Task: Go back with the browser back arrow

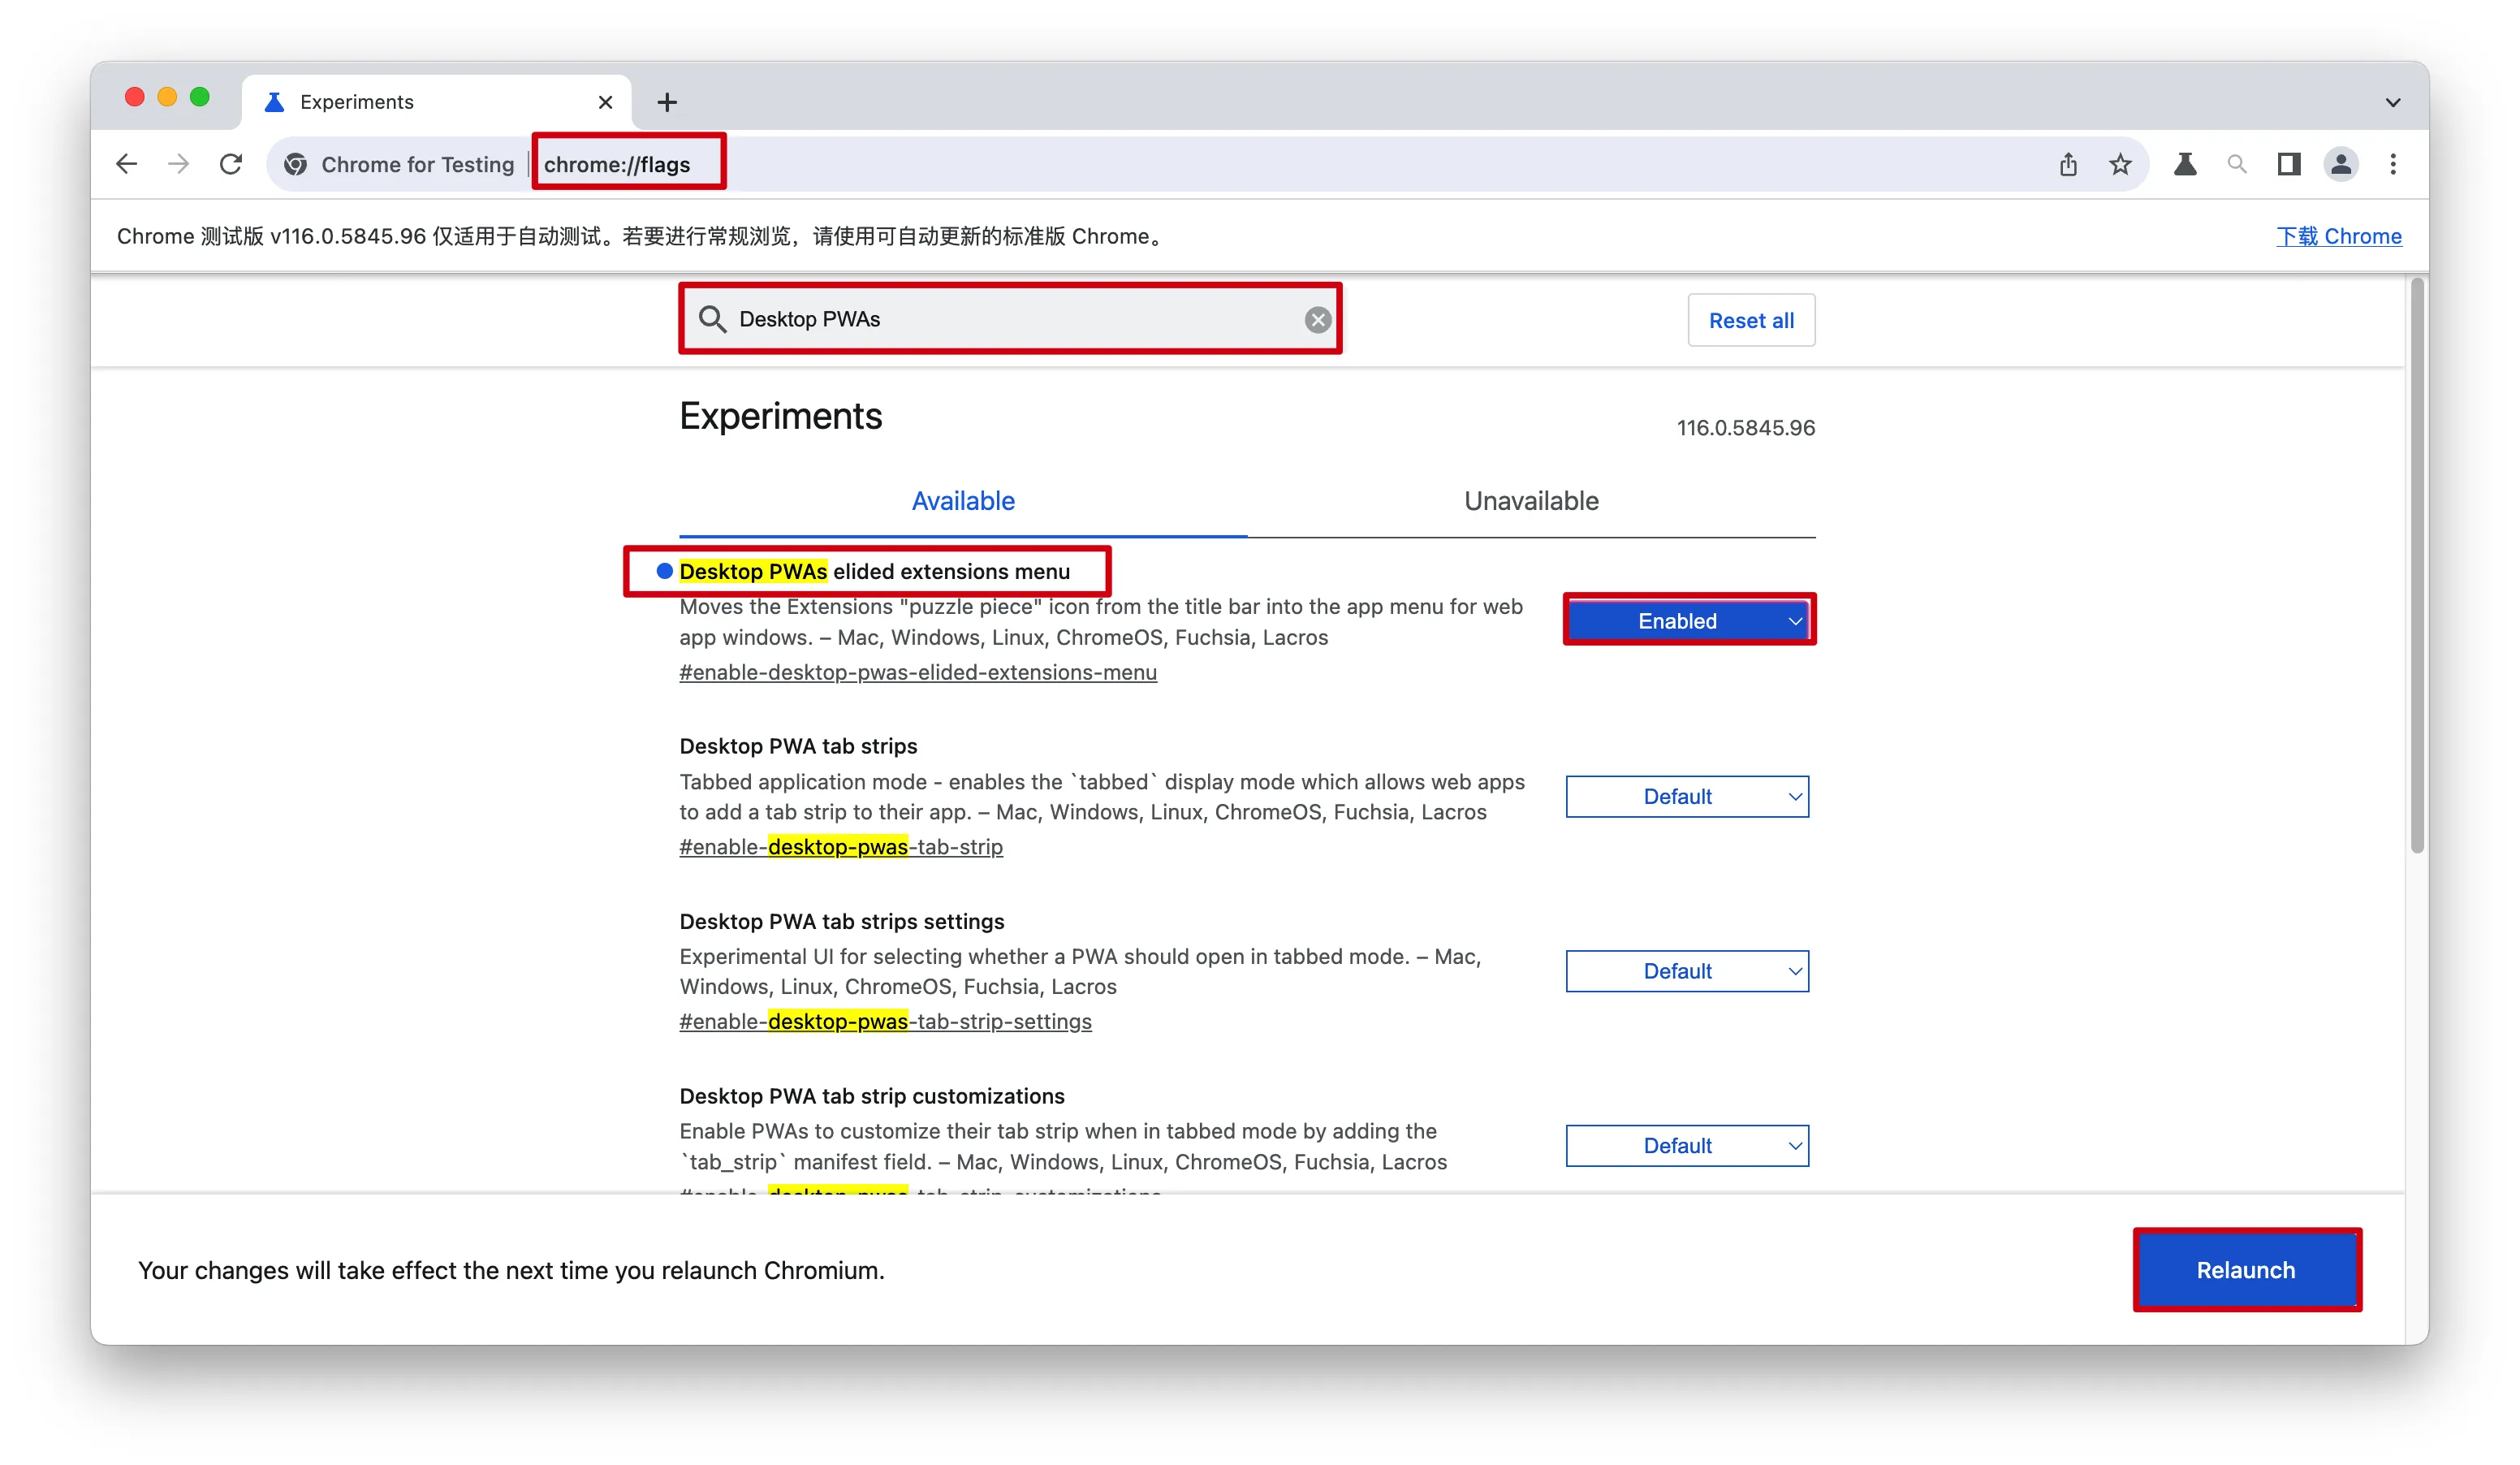Action: point(126,164)
